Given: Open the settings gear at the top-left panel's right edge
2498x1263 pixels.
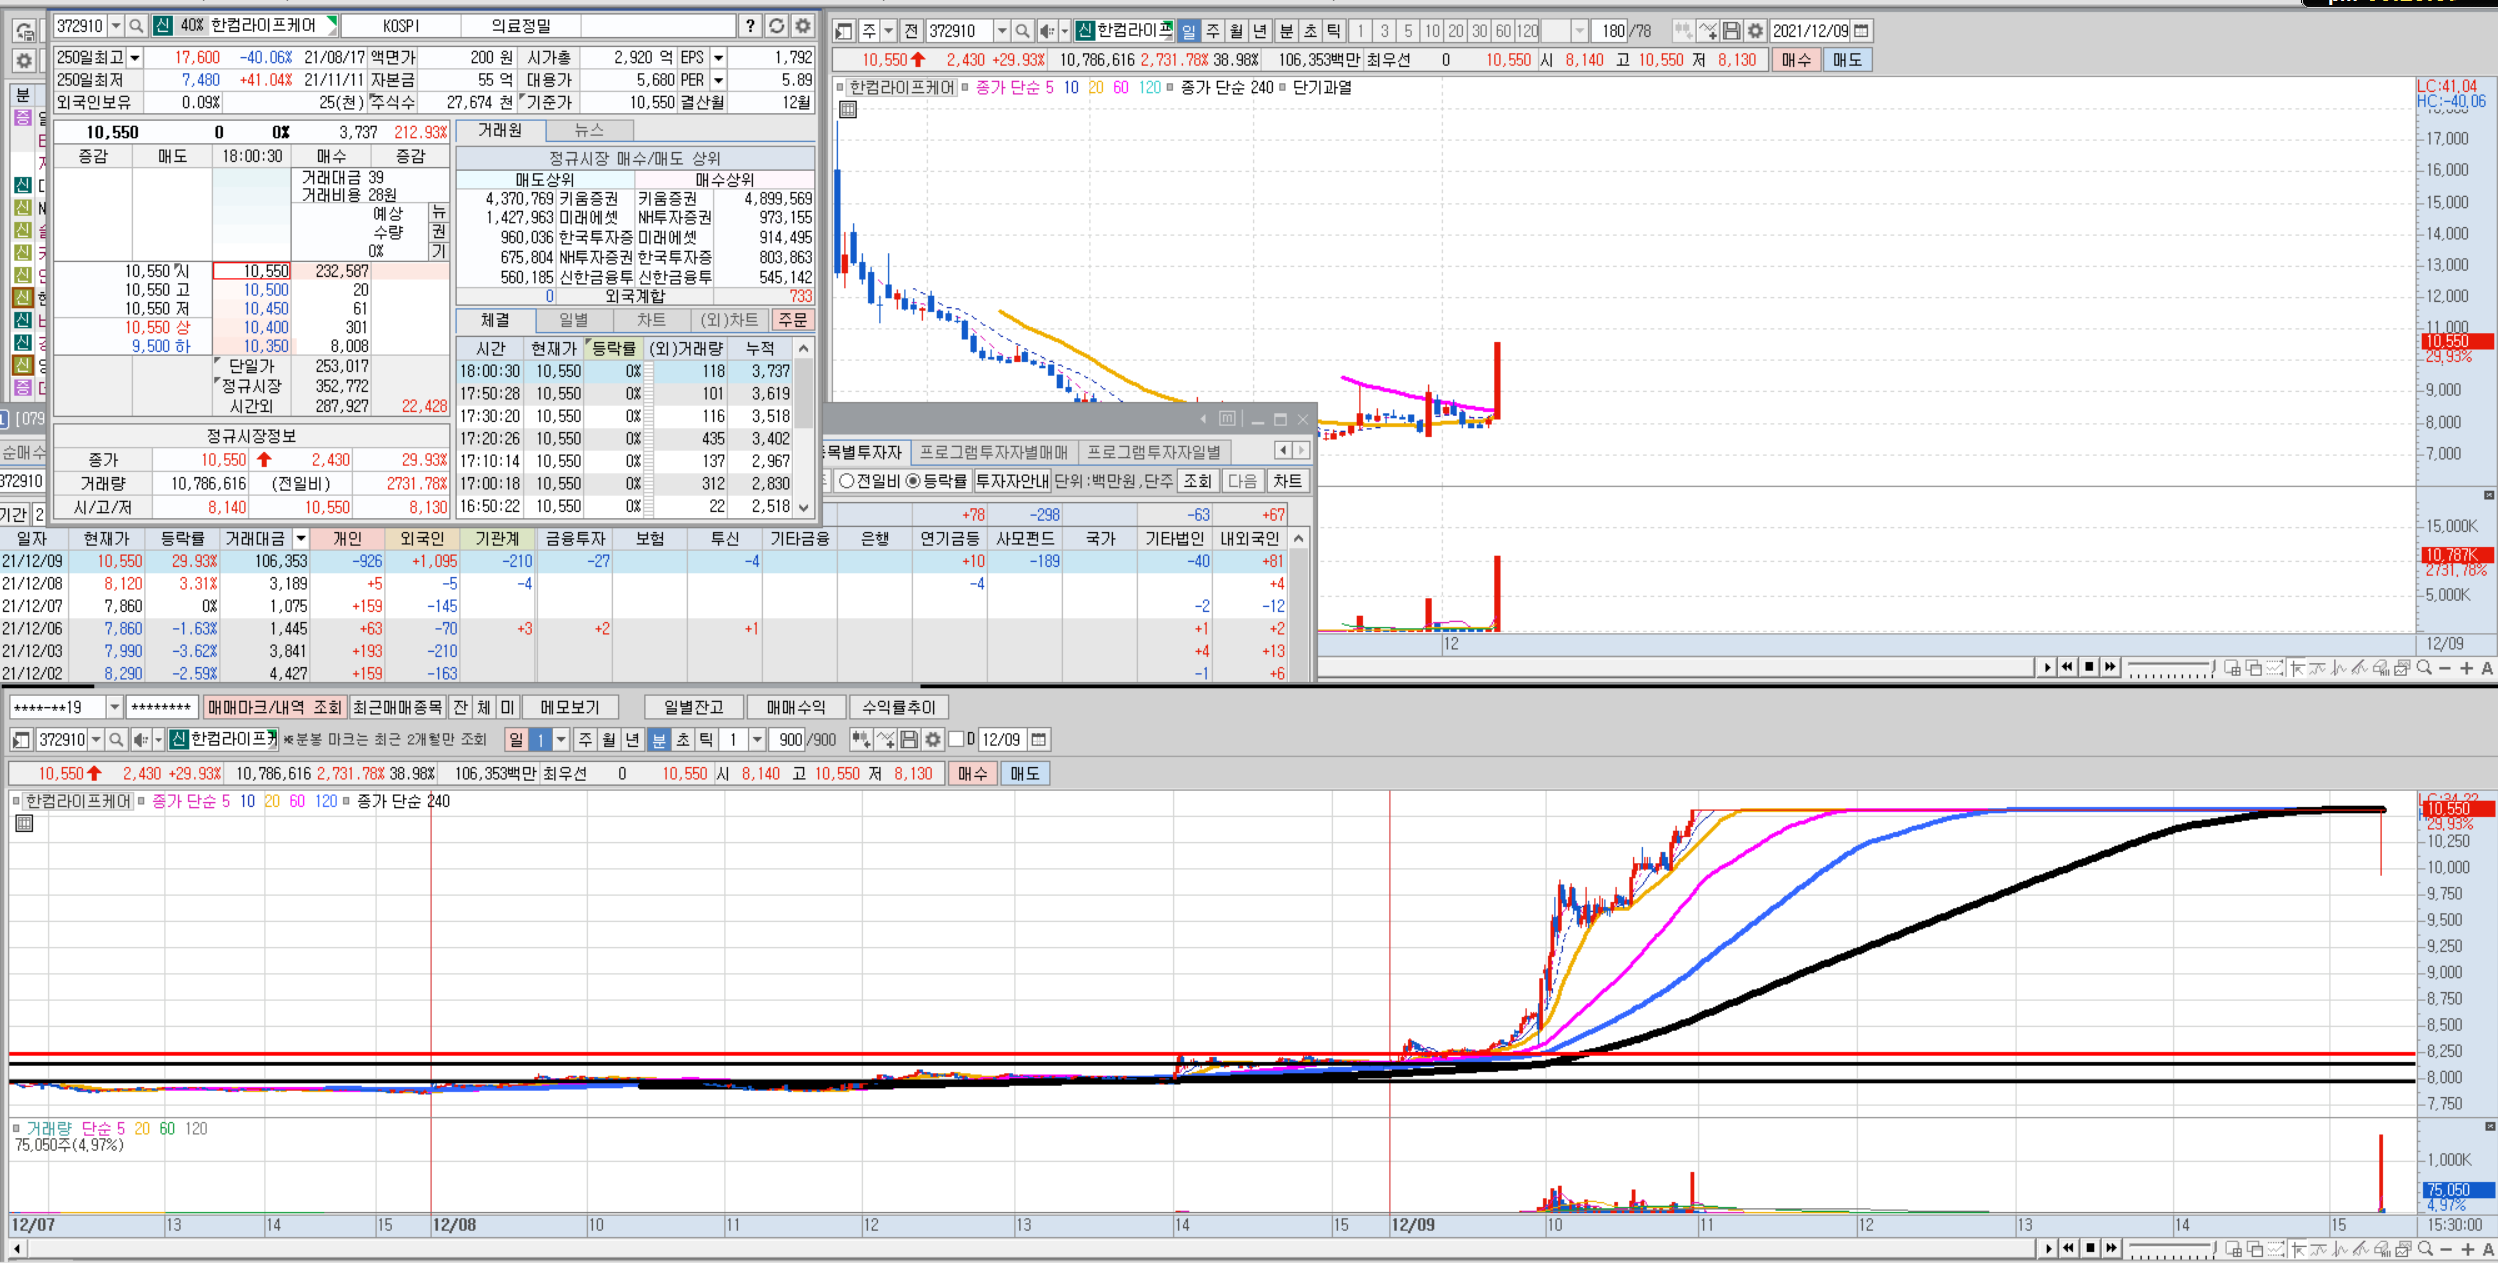Looking at the screenshot, I should pos(802,26).
